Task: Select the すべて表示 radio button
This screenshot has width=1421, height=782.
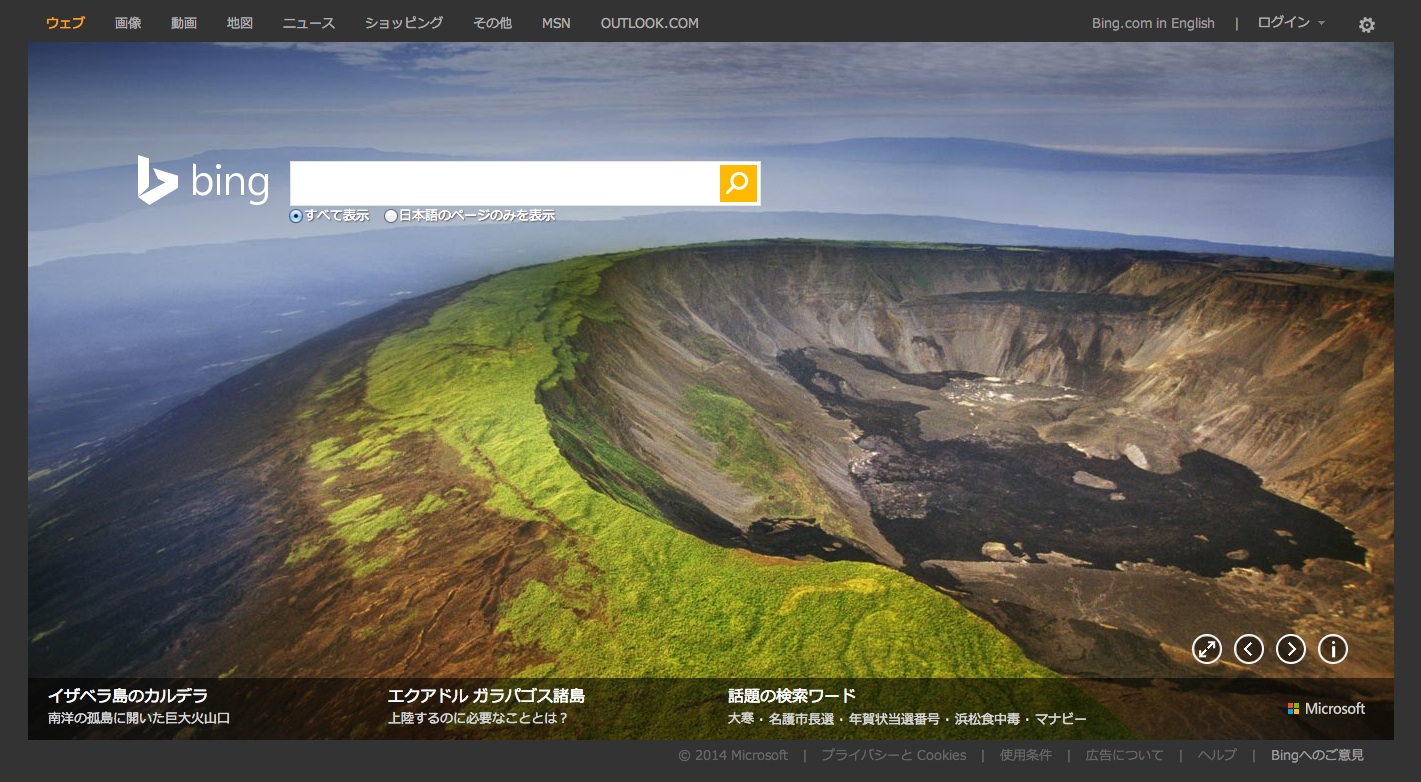Action: [296, 216]
